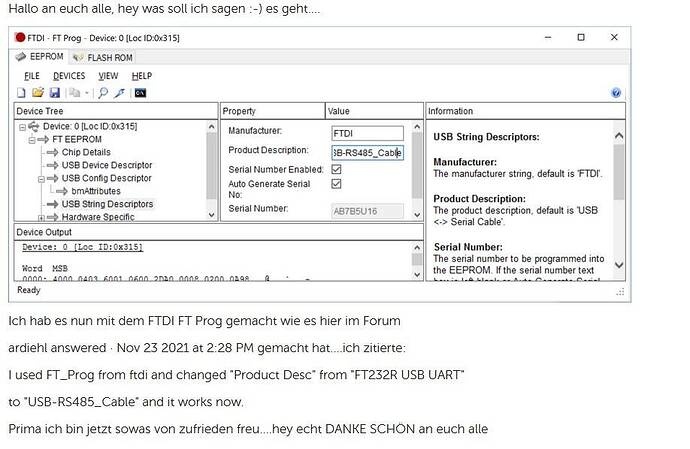690x449 pixels.
Task: Click 'Device: 0 [Loc ID:0x315]' in Device Output
Action: click(83, 247)
